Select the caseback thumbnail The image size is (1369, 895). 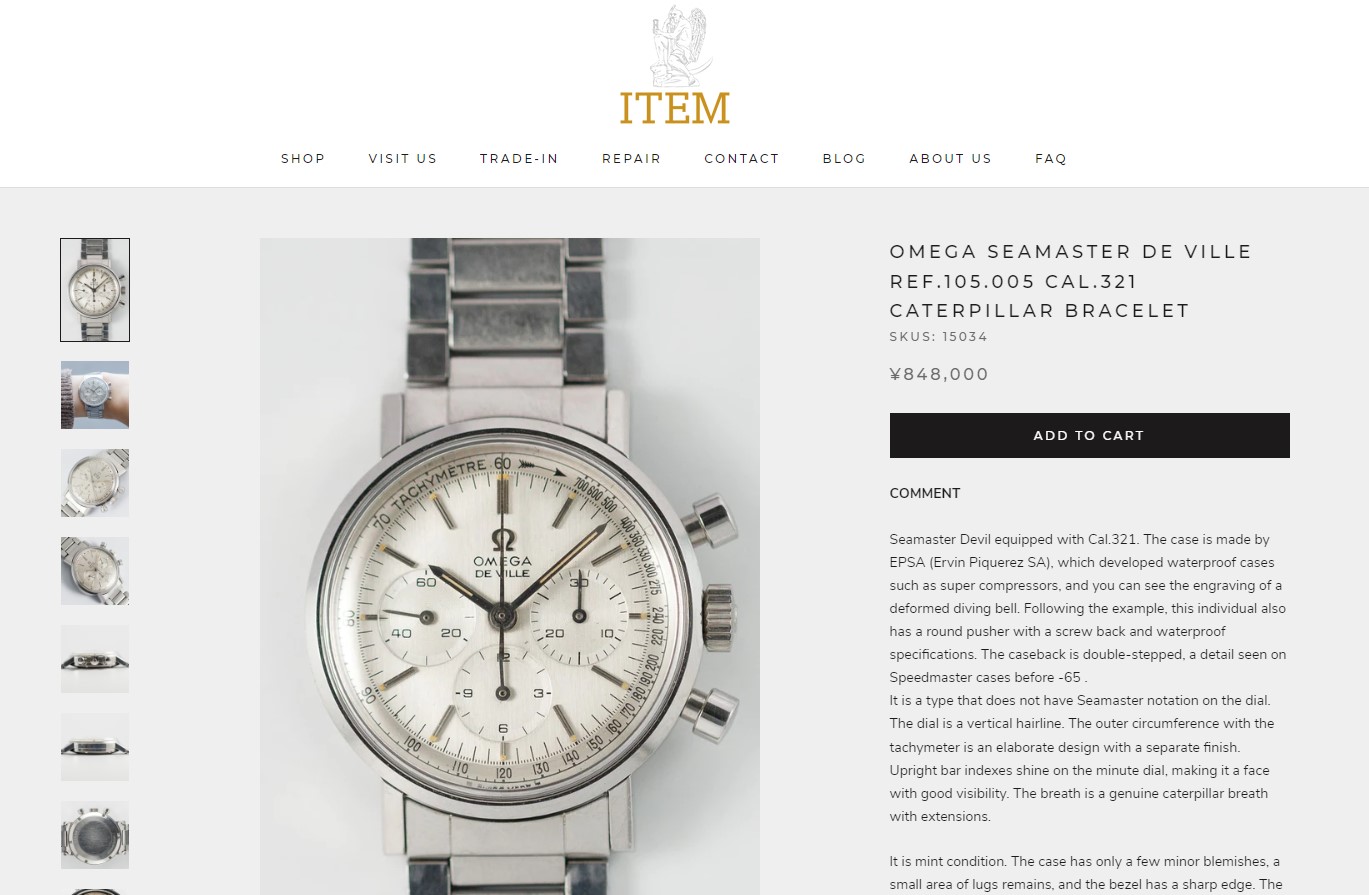95,835
